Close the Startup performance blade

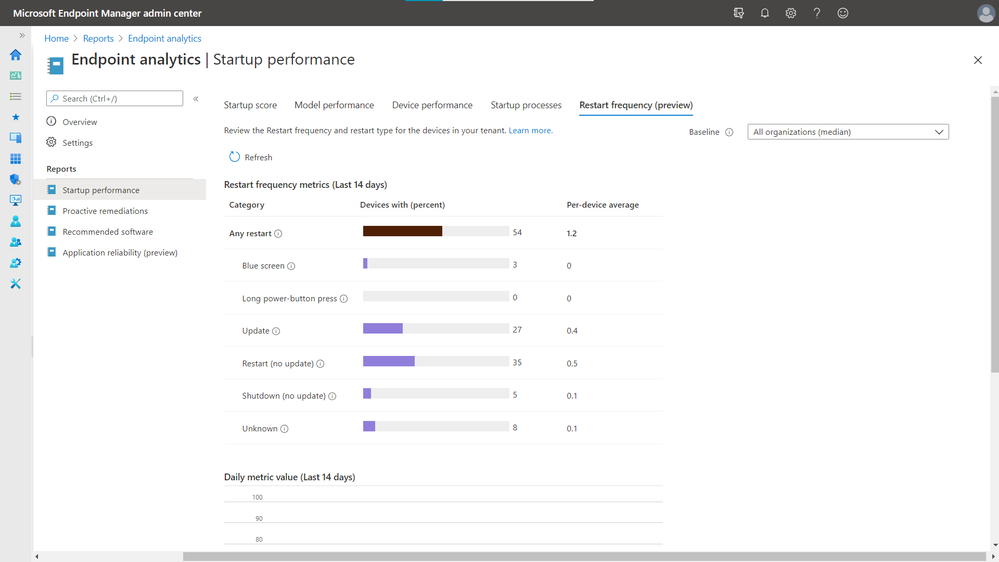(x=977, y=60)
